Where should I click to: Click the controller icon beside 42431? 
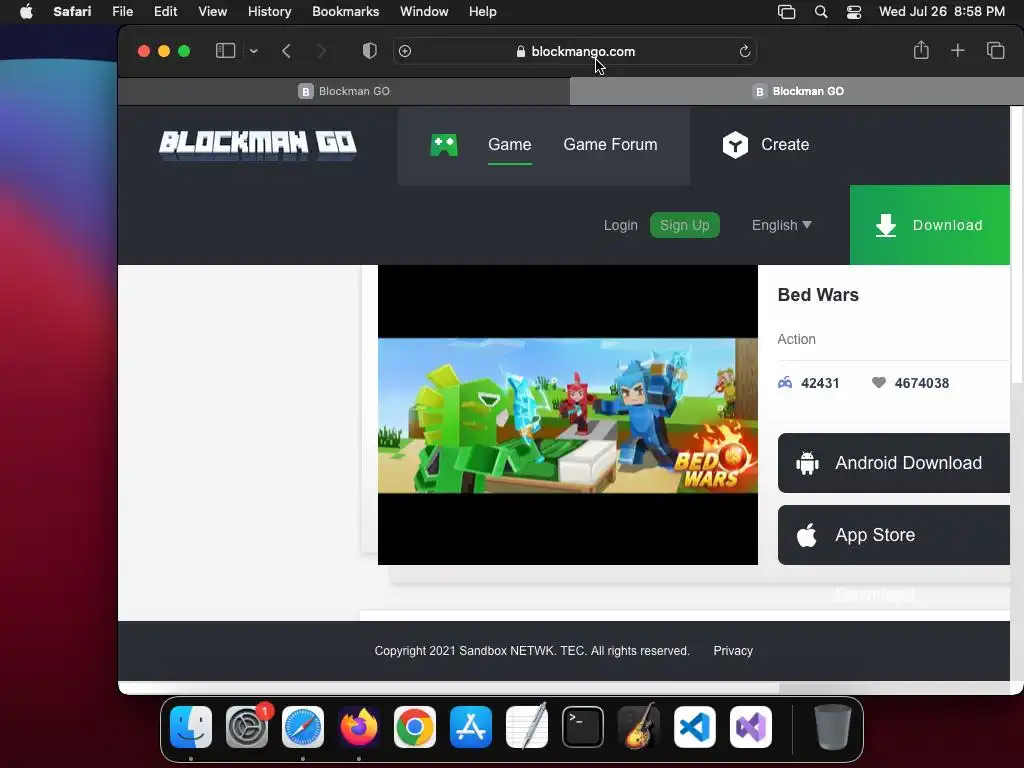[785, 383]
